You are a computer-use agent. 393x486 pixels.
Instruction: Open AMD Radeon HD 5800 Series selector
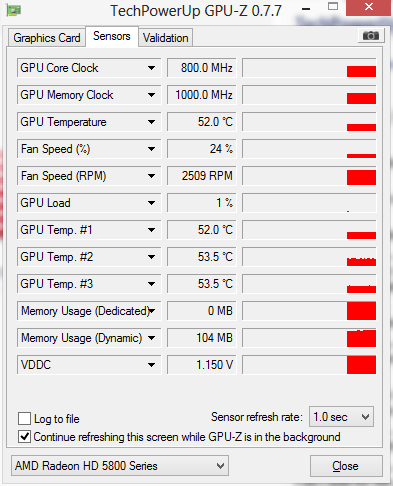tap(120, 466)
